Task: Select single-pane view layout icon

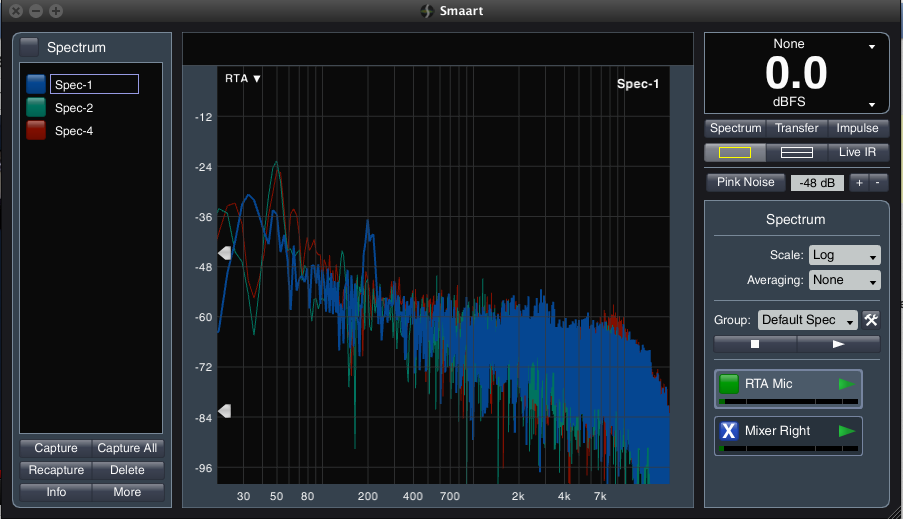Action: click(x=735, y=152)
